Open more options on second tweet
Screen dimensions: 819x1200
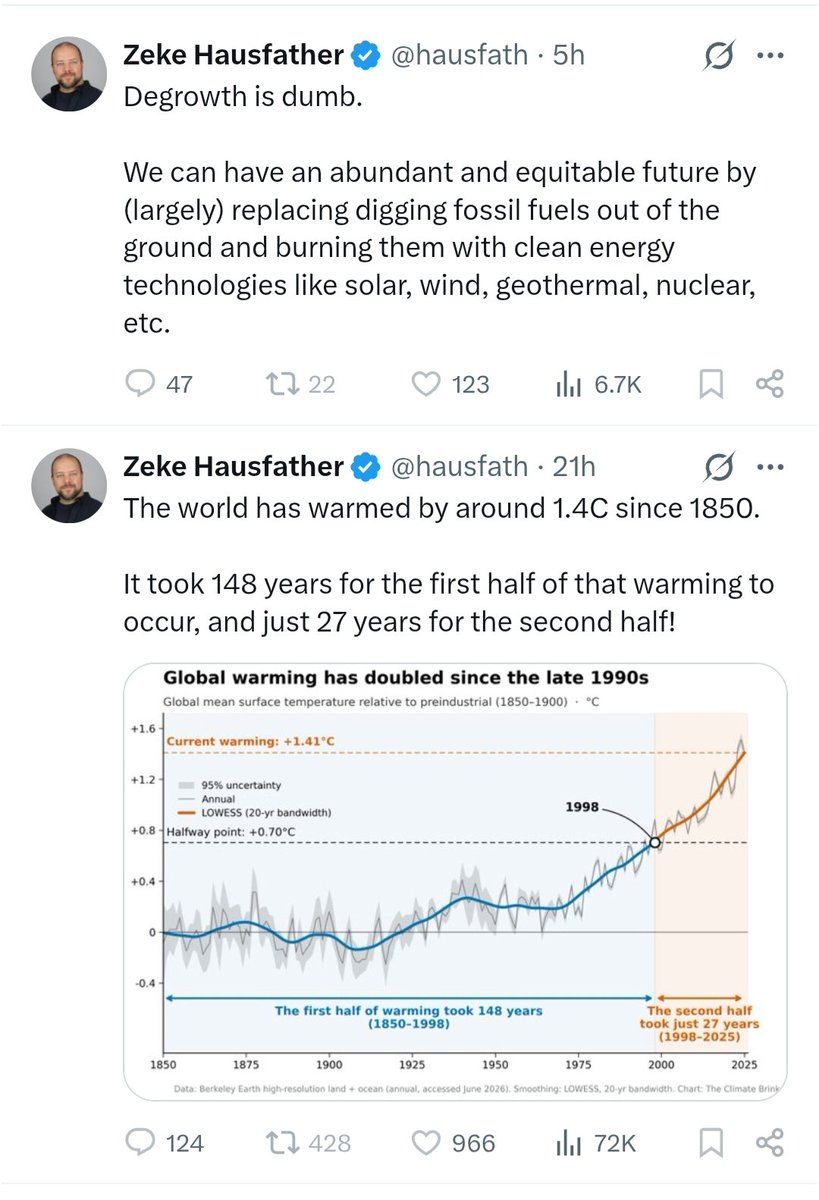tap(769, 467)
